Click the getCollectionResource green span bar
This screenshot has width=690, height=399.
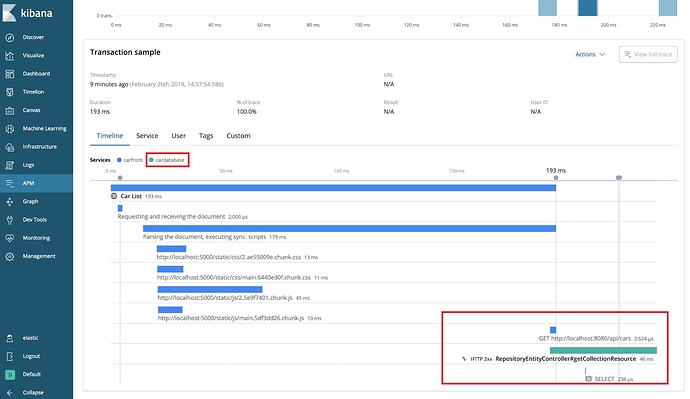pos(603,351)
